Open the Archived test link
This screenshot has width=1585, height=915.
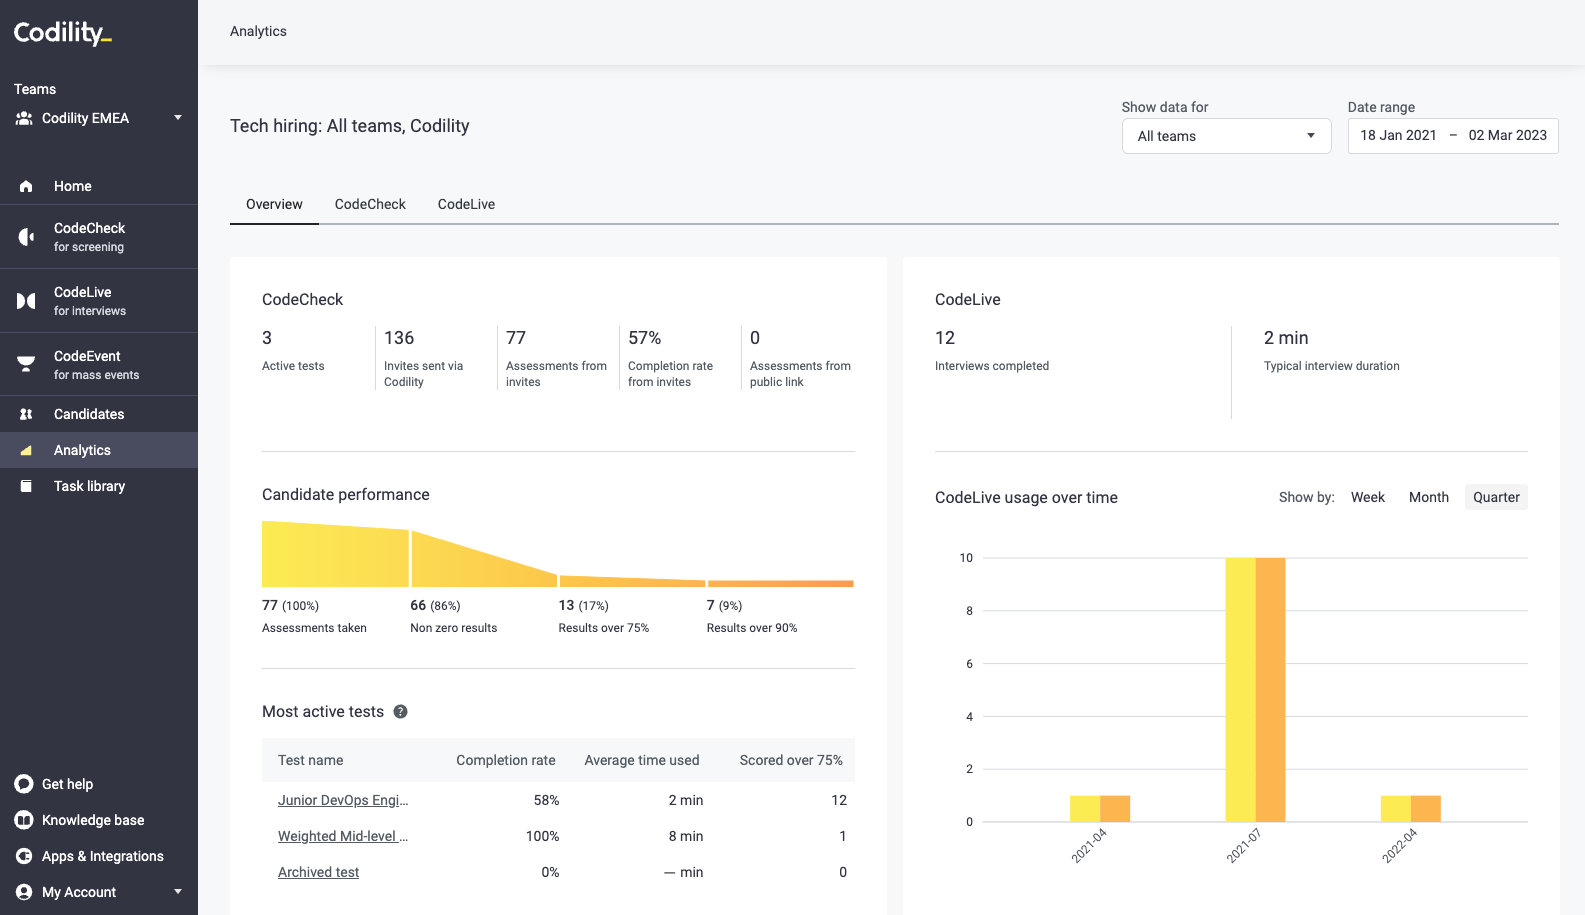pyautogui.click(x=318, y=872)
